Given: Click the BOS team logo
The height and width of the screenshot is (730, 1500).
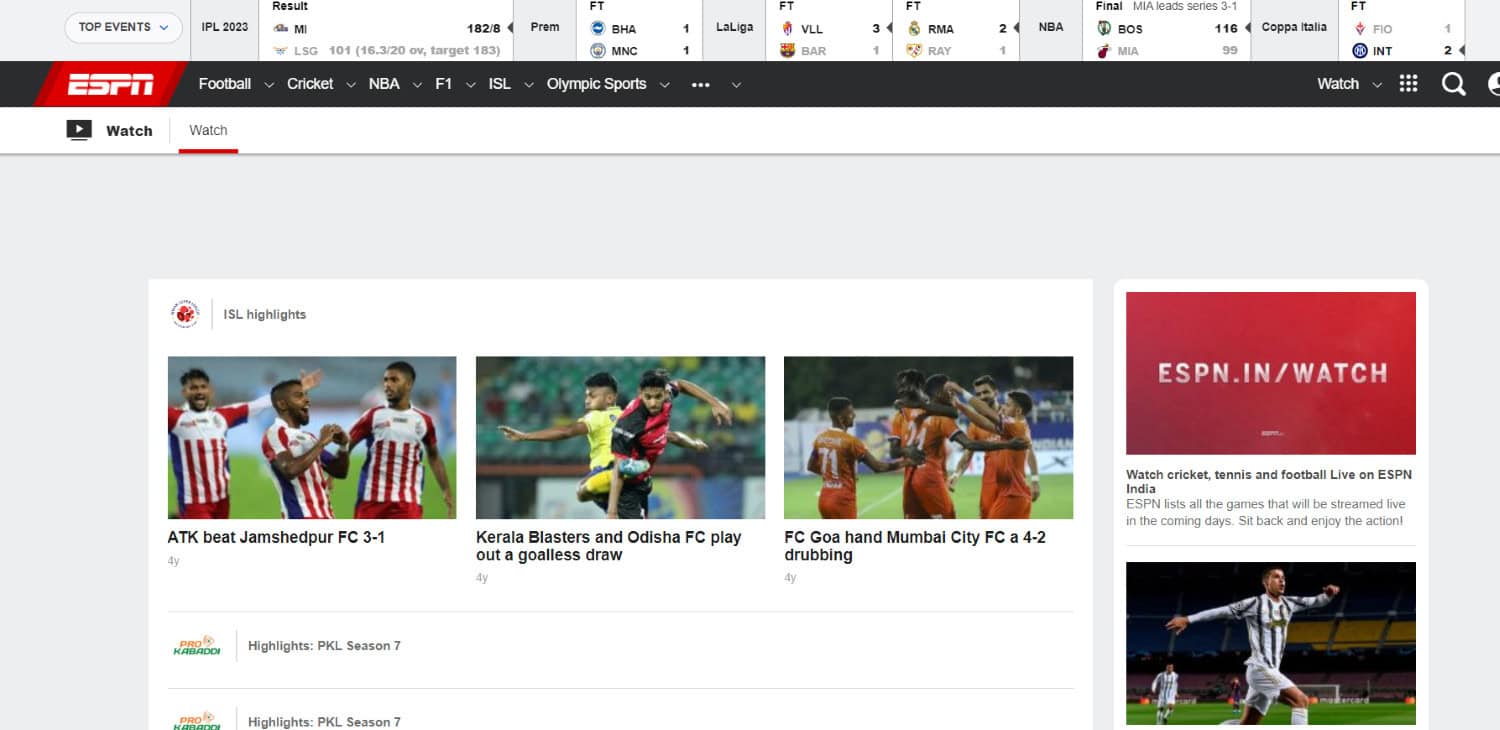Looking at the screenshot, I should (1104, 29).
